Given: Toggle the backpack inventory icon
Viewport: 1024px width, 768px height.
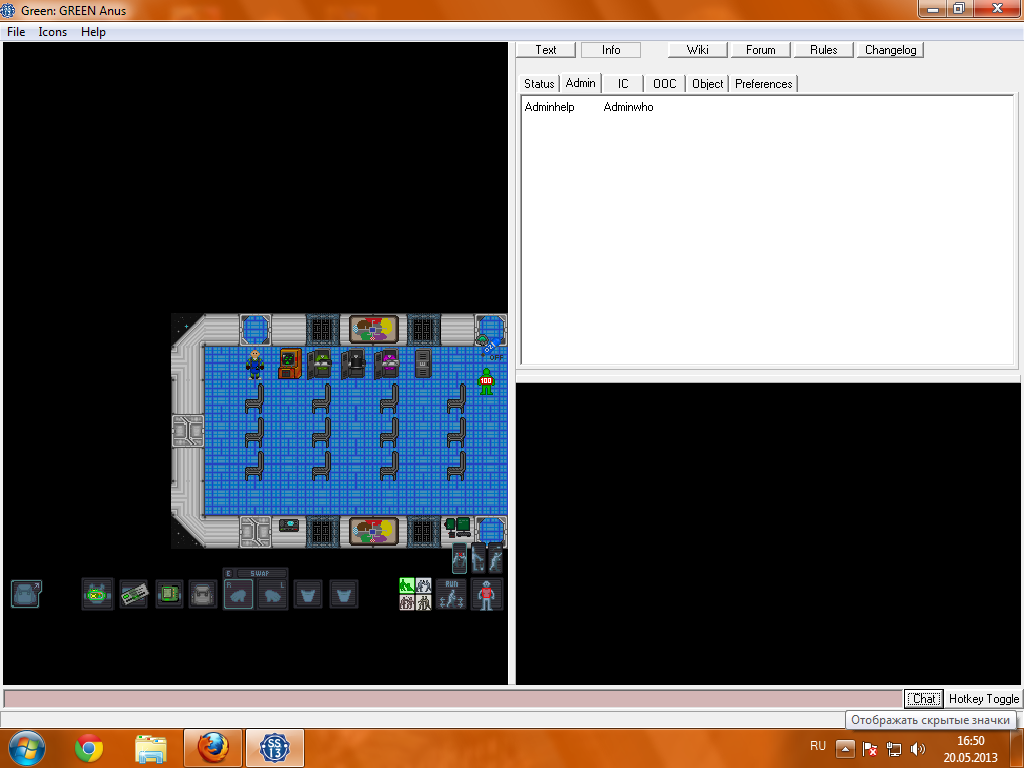Looking at the screenshot, I should point(26,594).
